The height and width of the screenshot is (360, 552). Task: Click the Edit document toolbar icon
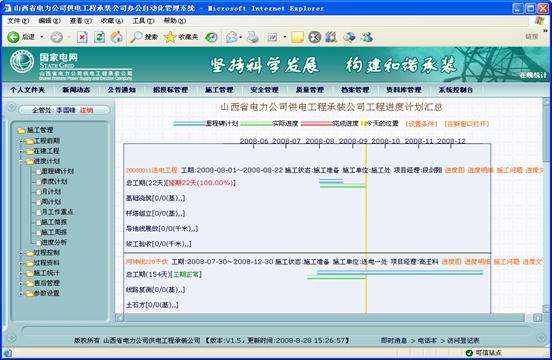point(273,37)
